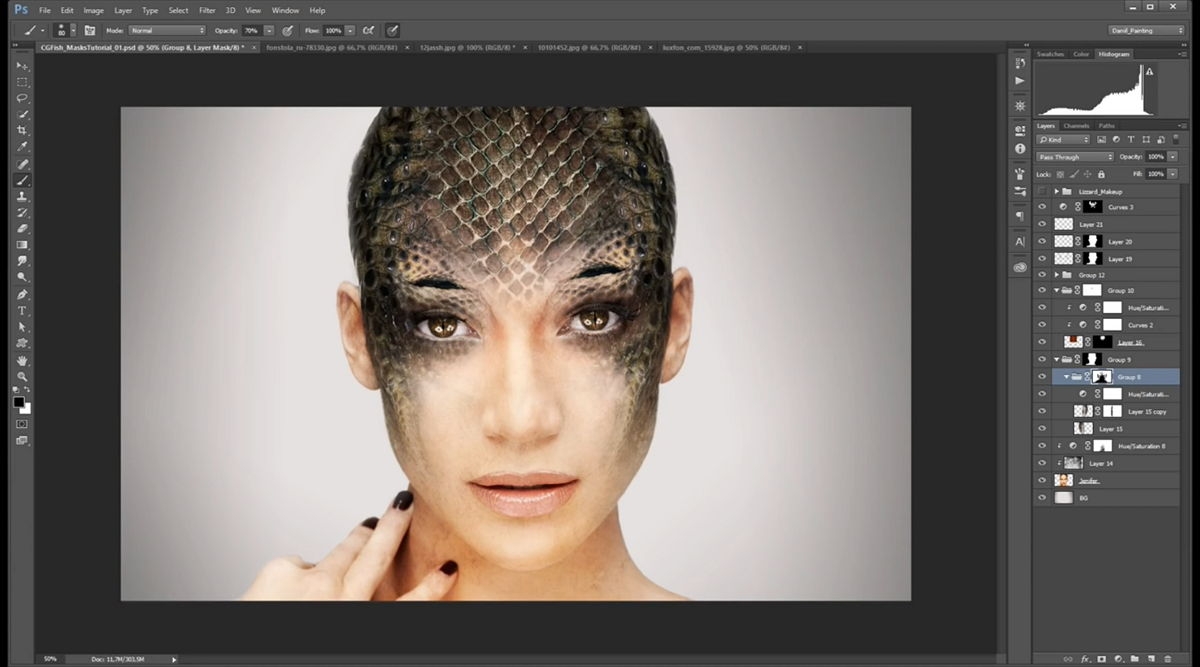Select the Horizontal Type tool
Image resolution: width=1200 pixels, height=667 pixels.
coord(22,311)
